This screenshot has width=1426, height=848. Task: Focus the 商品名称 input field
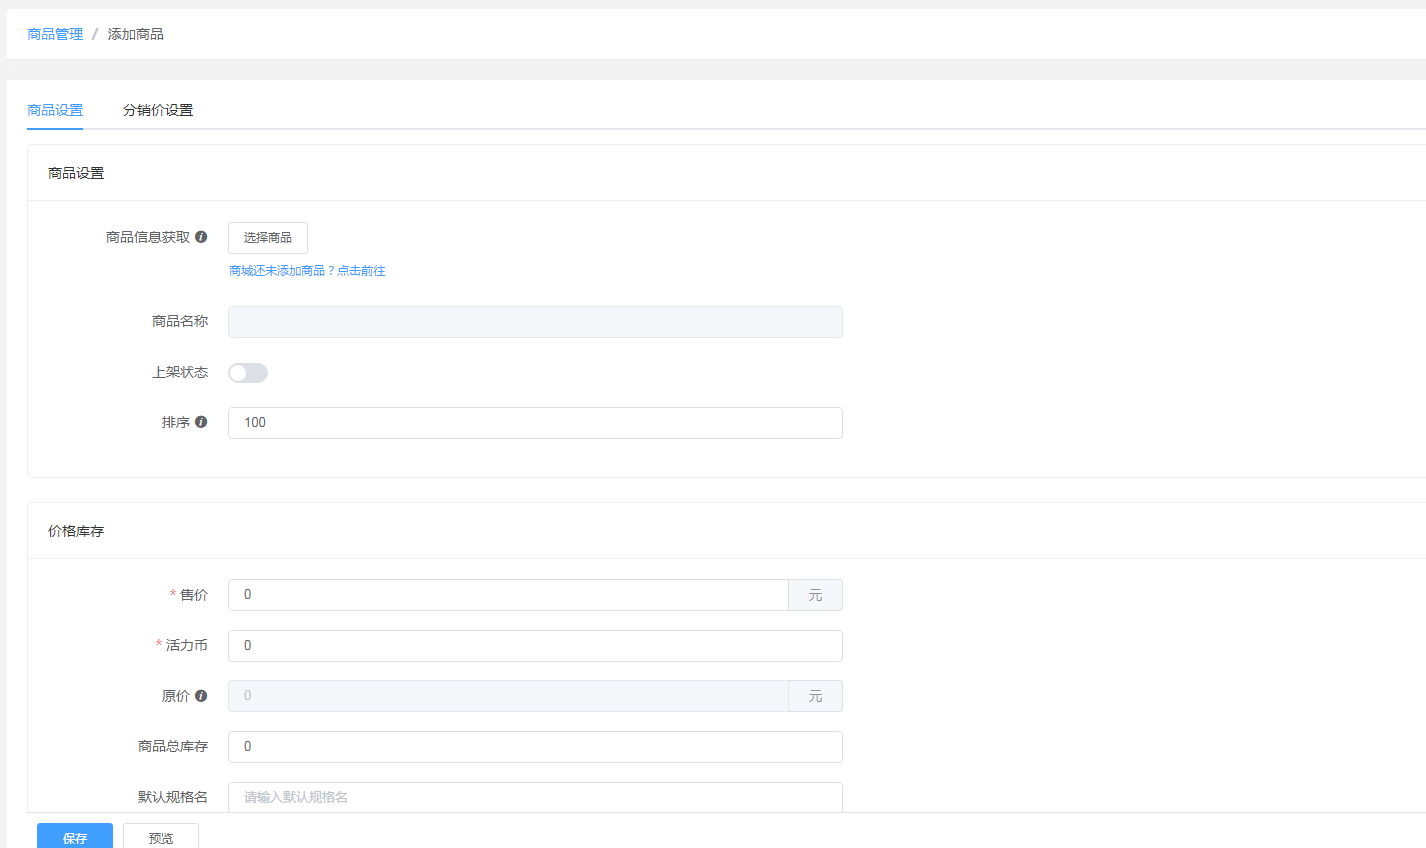pyautogui.click(x=535, y=322)
